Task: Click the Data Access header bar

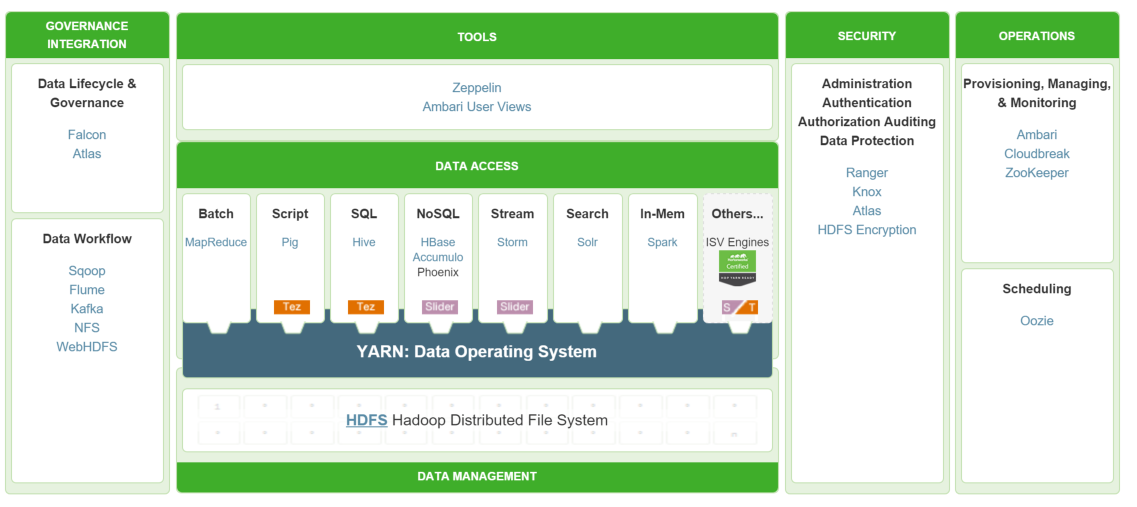Action: [x=477, y=165]
